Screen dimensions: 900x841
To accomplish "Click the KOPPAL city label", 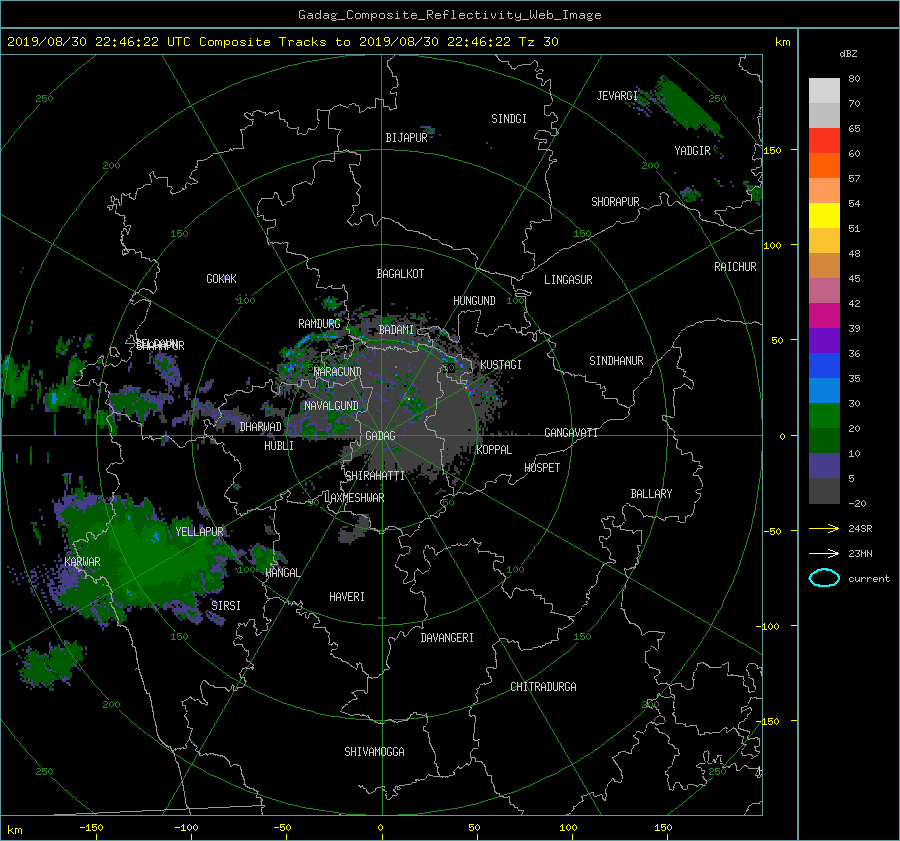I will tap(494, 449).
